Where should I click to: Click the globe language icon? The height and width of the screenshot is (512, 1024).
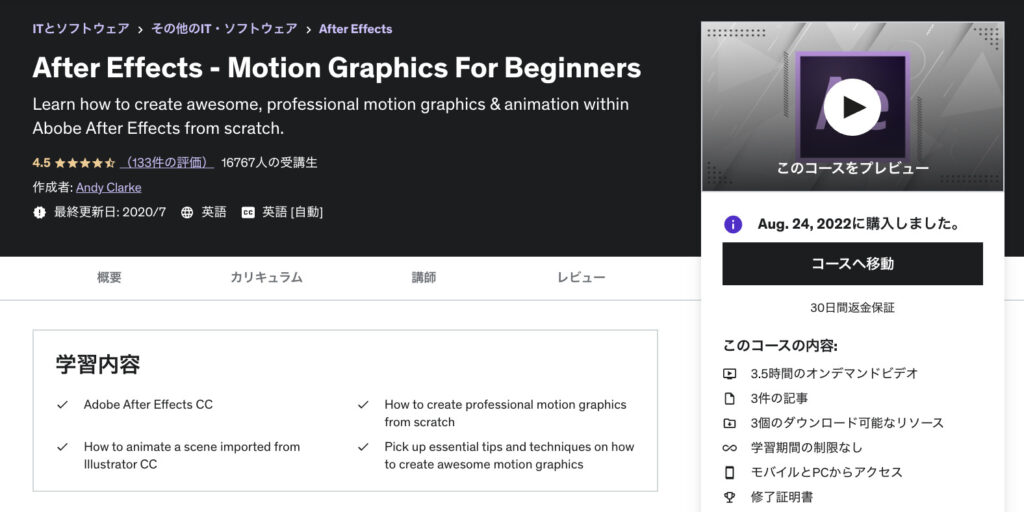tap(187, 212)
